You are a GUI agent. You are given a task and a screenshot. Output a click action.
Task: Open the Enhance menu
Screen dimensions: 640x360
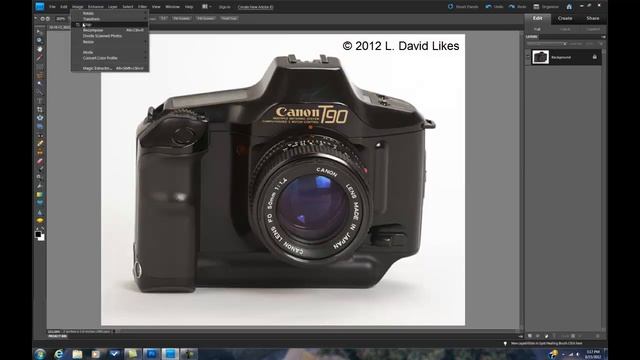pyautogui.click(x=96, y=7)
